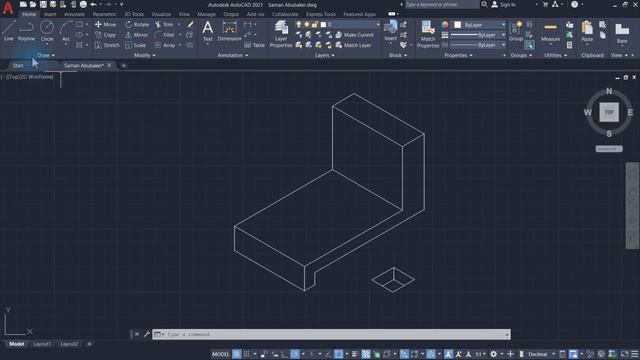Viewport: 640px width, 360px height.
Task: Expand the Annotation panel
Action: [232, 56]
